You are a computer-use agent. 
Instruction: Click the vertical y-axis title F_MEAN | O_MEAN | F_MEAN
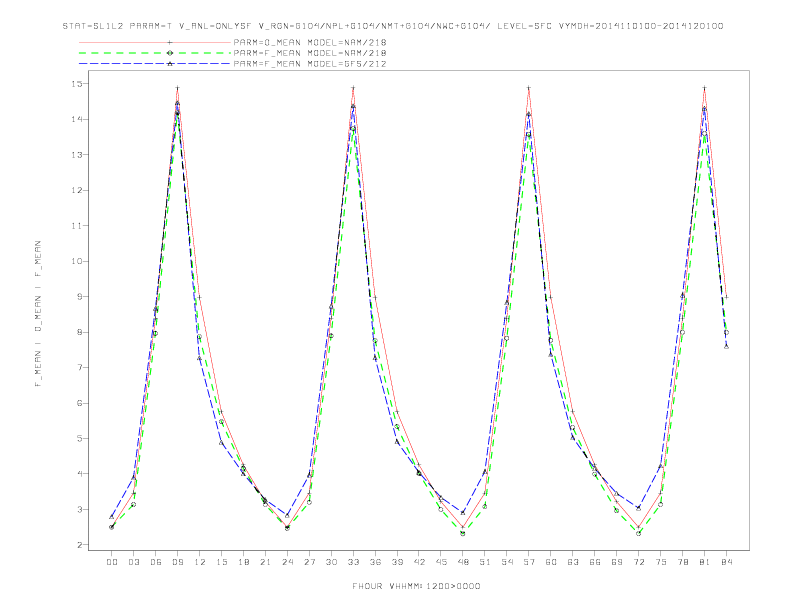[x=38, y=314]
